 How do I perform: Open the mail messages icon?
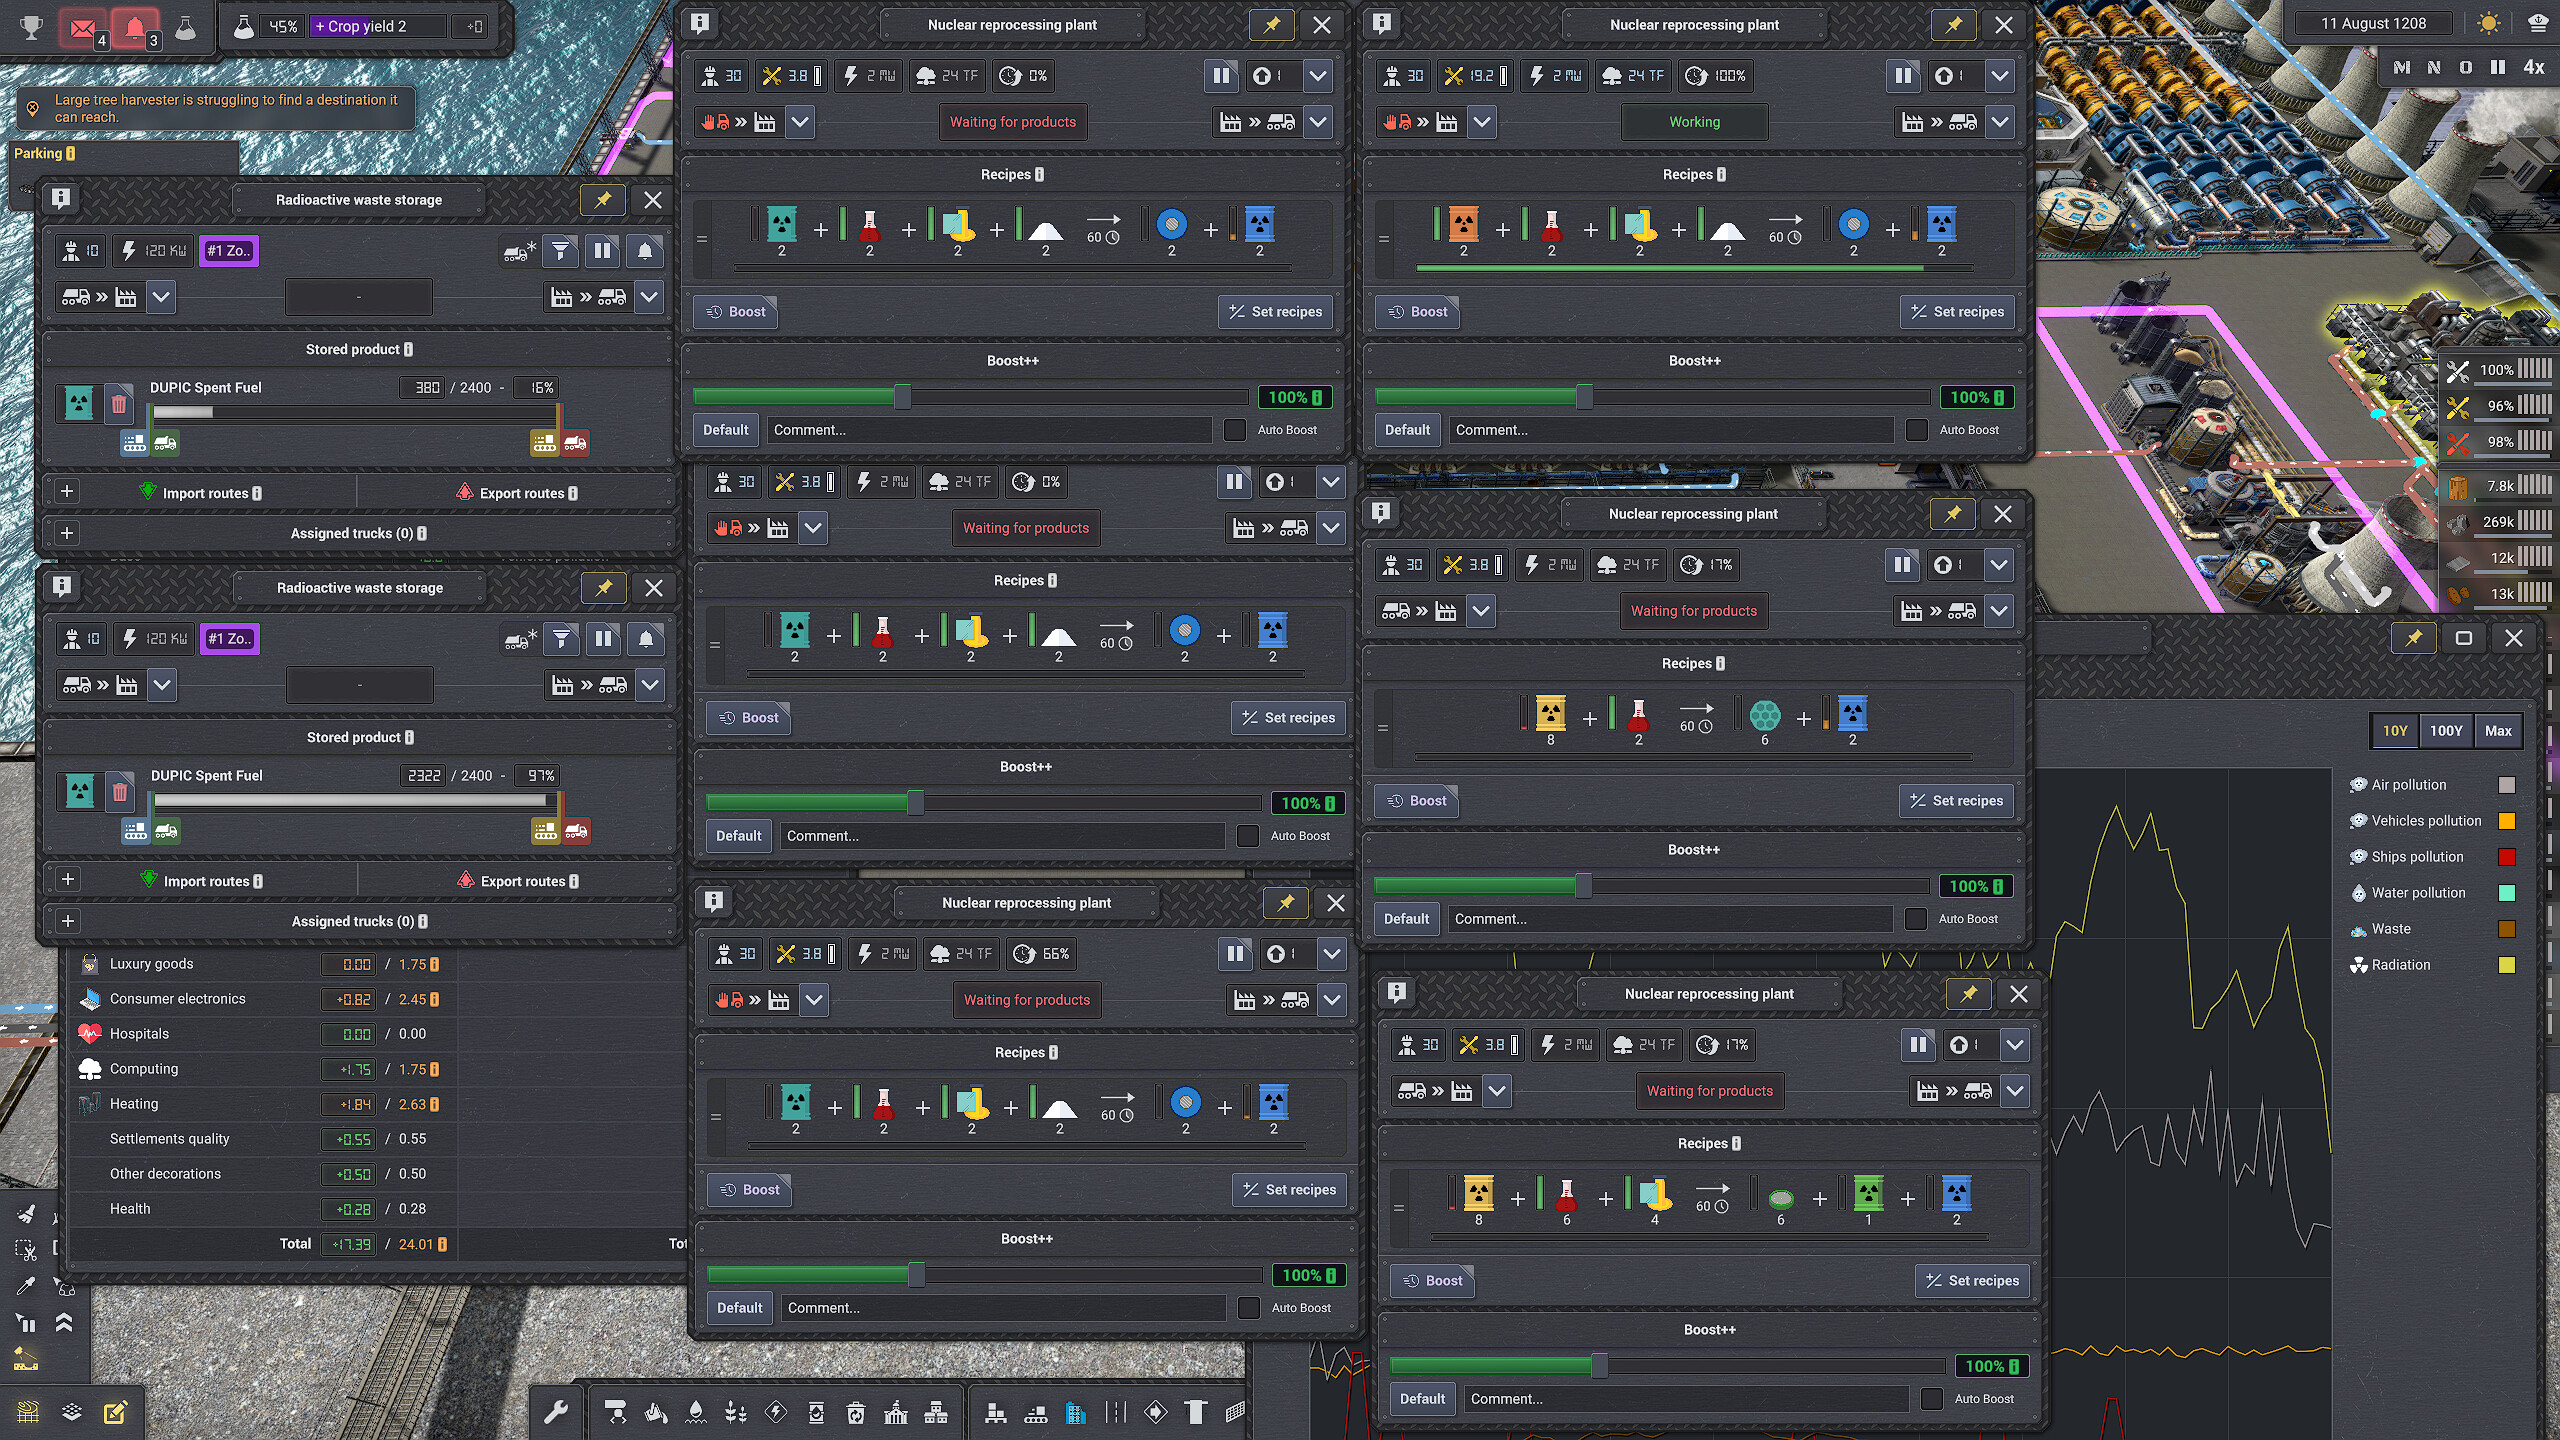[83, 27]
